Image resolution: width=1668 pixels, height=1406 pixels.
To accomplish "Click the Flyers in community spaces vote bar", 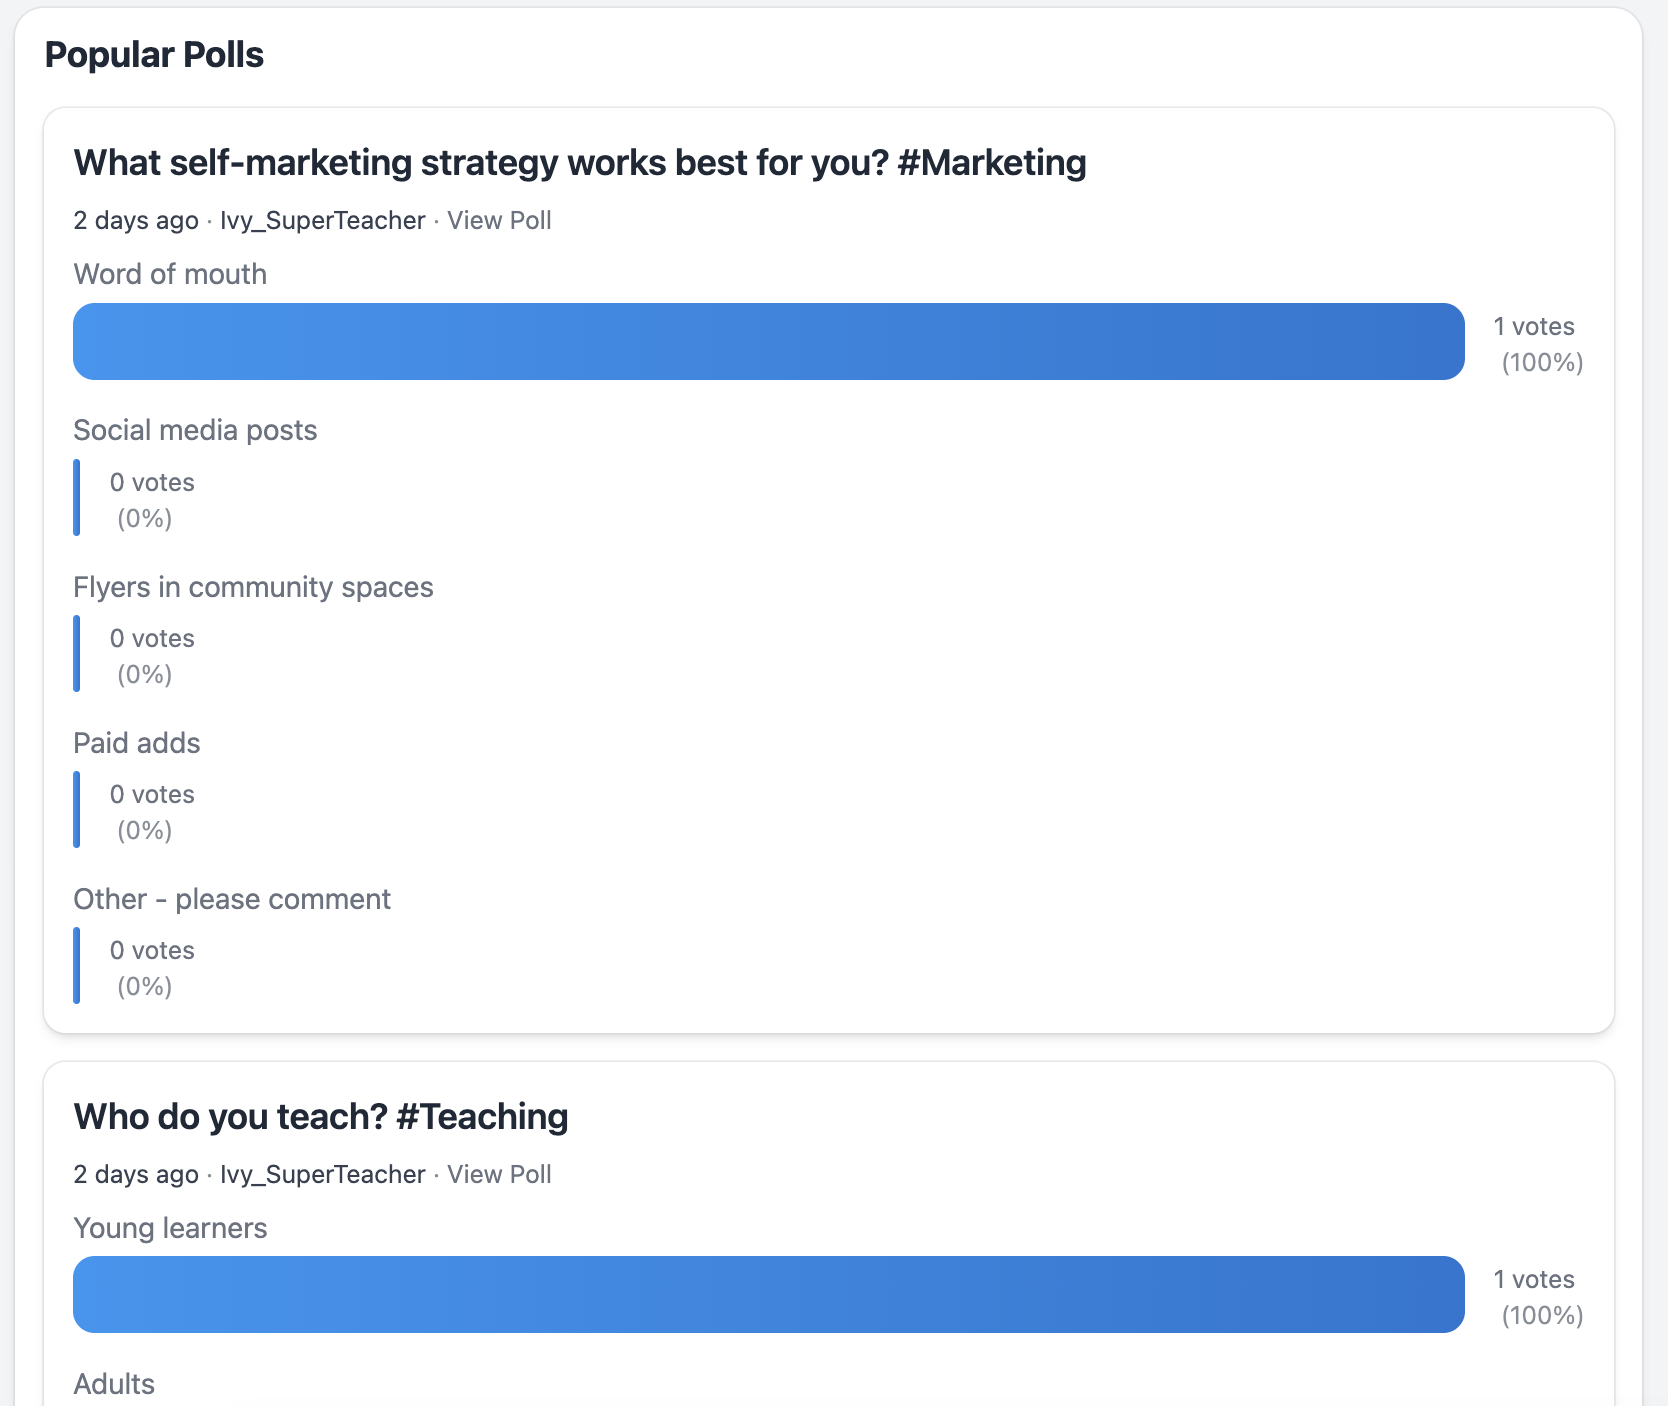I will (x=77, y=654).
